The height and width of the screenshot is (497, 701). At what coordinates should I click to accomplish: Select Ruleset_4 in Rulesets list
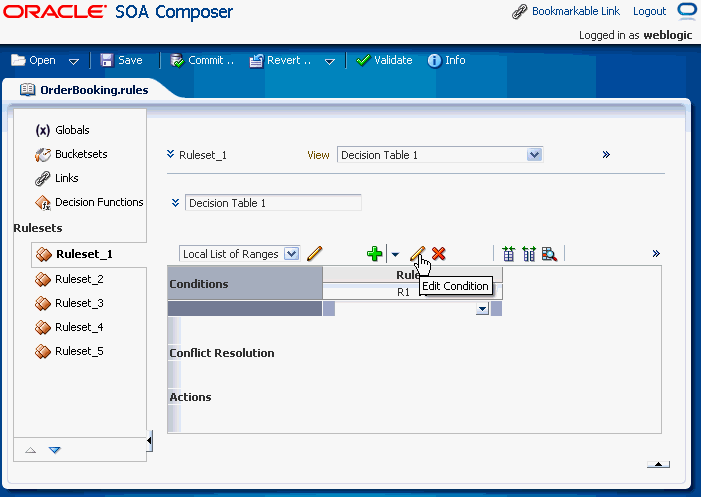79,328
